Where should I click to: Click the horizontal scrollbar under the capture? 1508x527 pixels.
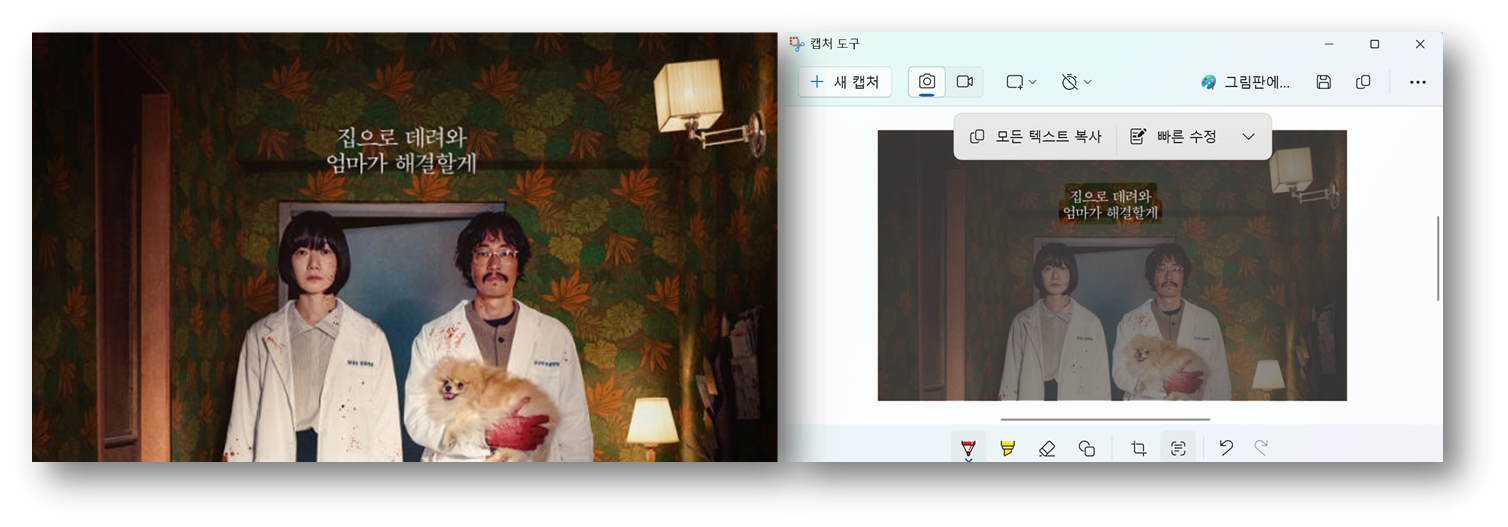(x=1105, y=419)
